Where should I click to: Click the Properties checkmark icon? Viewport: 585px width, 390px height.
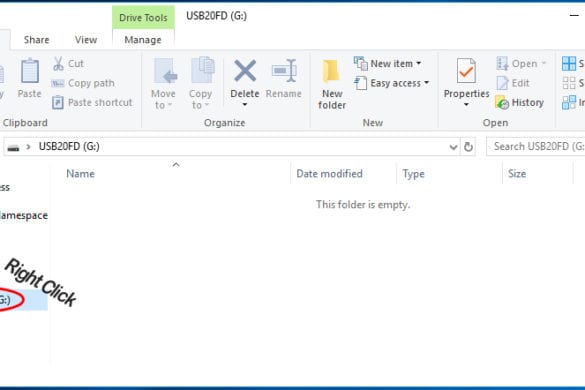(x=466, y=71)
